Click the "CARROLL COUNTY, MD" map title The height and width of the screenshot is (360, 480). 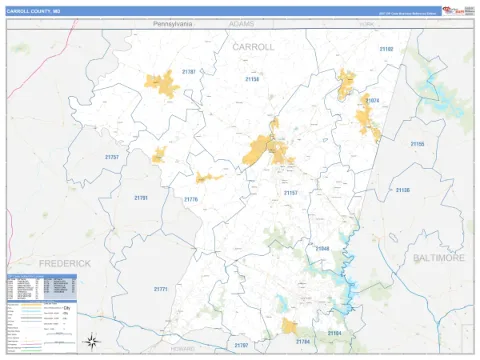pos(33,11)
